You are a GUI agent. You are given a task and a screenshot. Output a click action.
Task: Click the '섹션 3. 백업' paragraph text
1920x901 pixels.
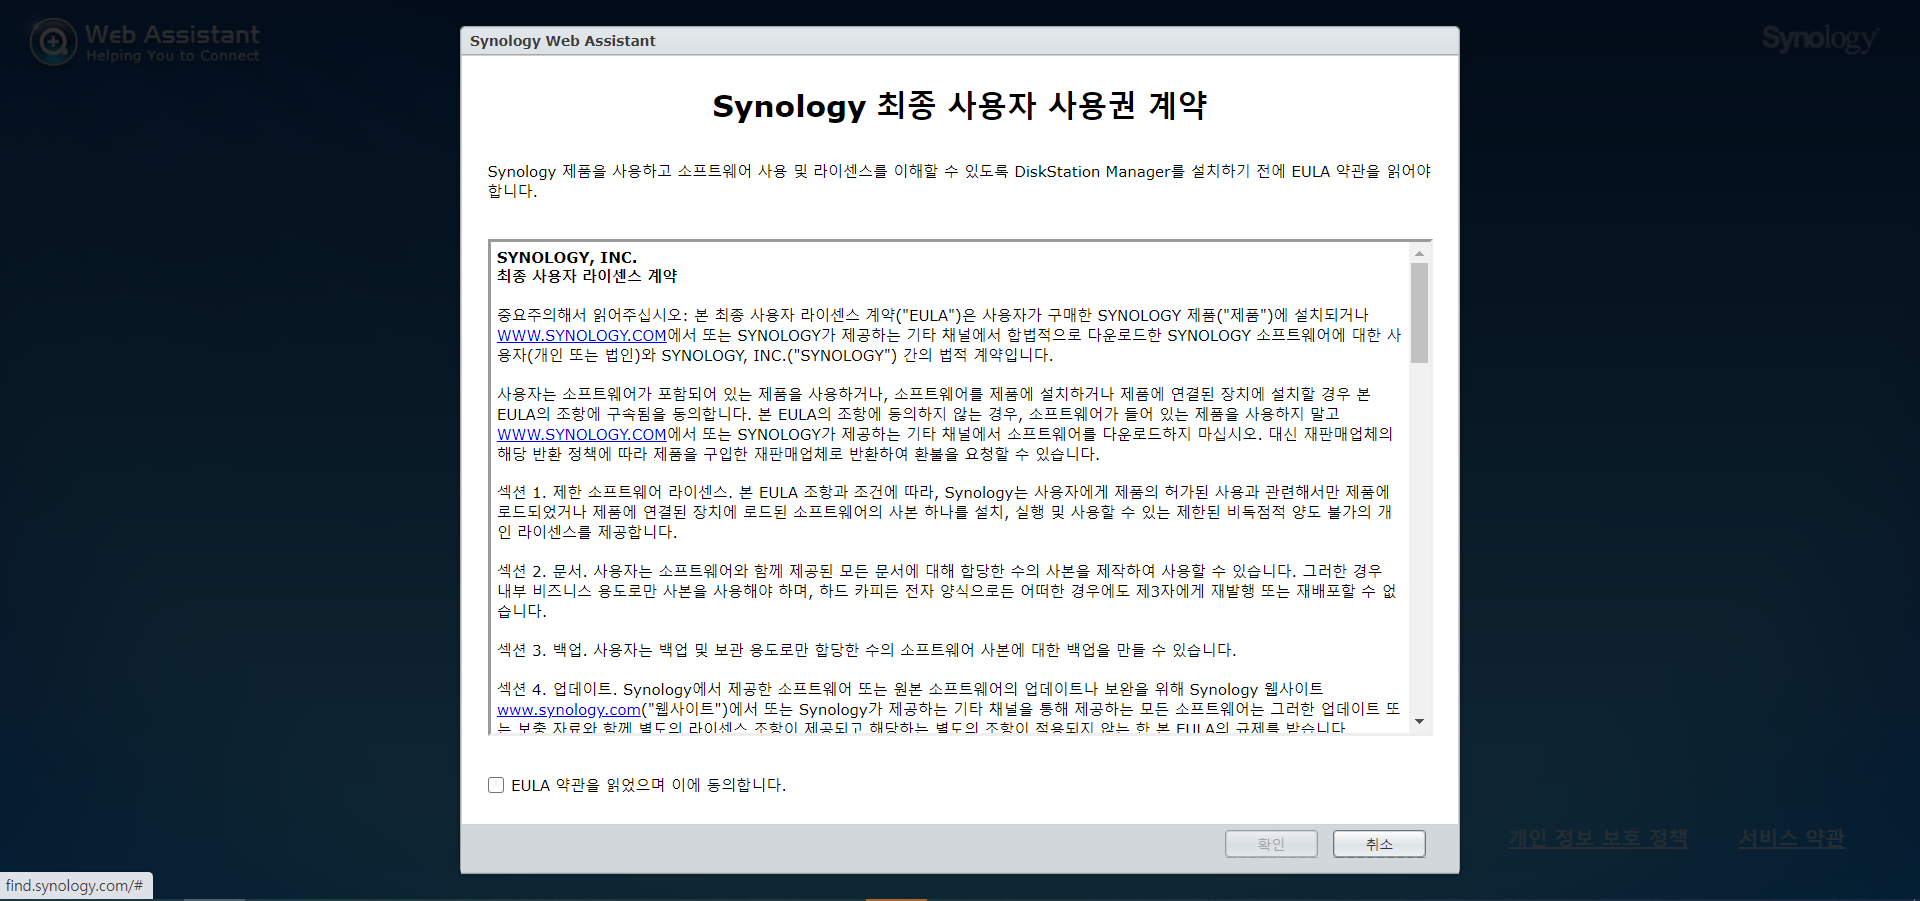point(867,650)
